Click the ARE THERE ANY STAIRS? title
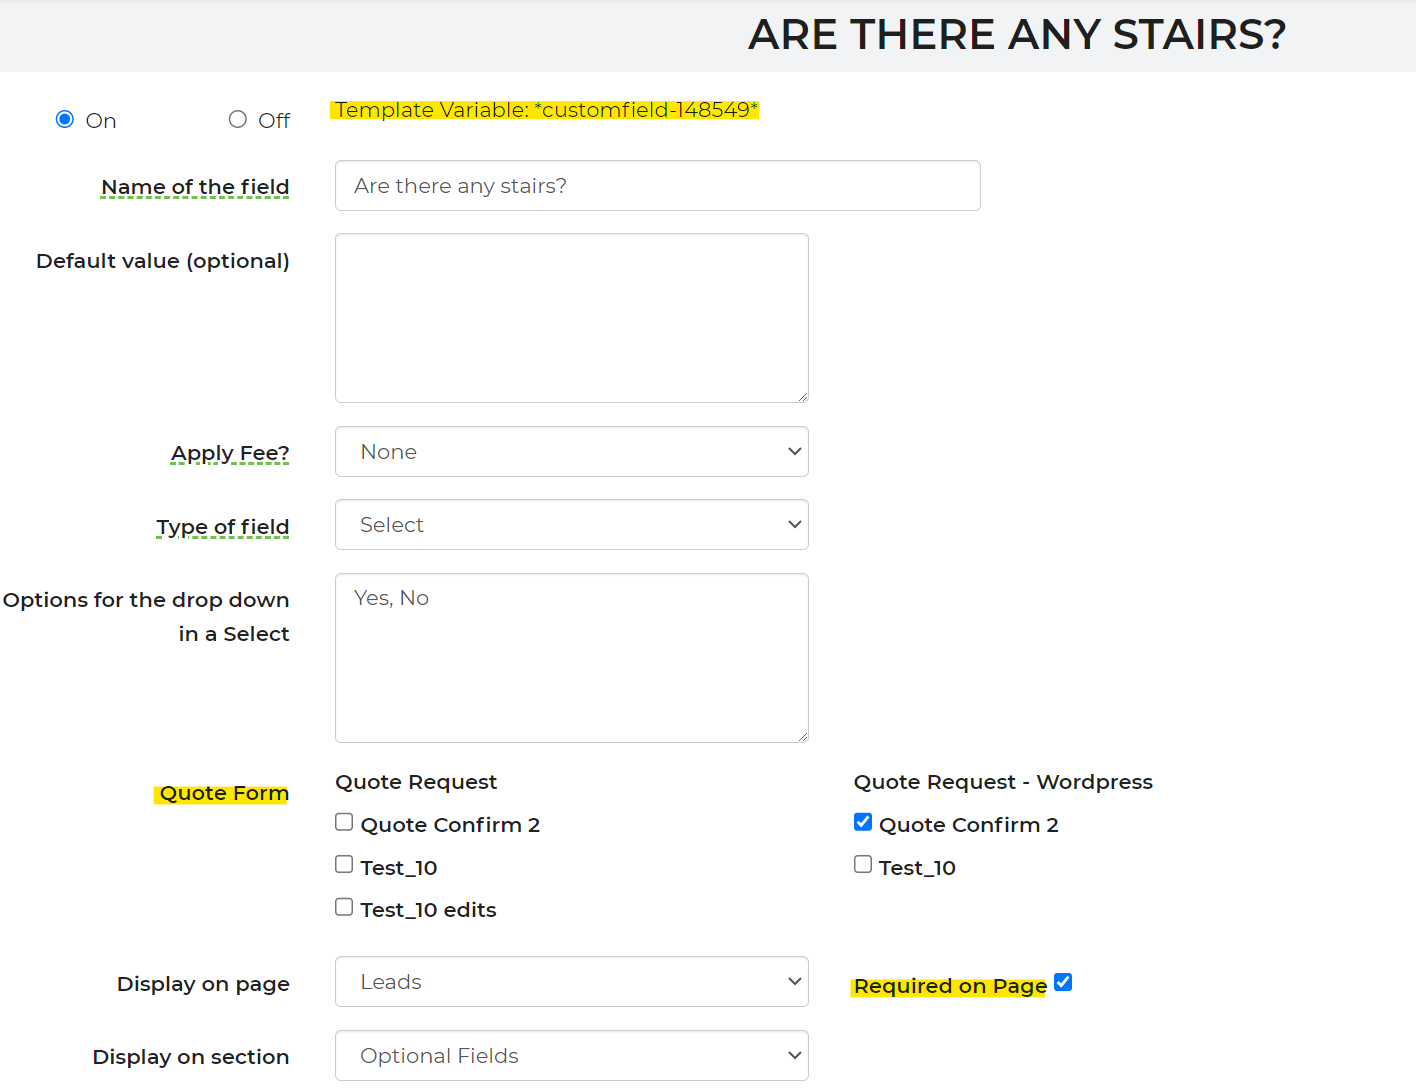 [1017, 35]
